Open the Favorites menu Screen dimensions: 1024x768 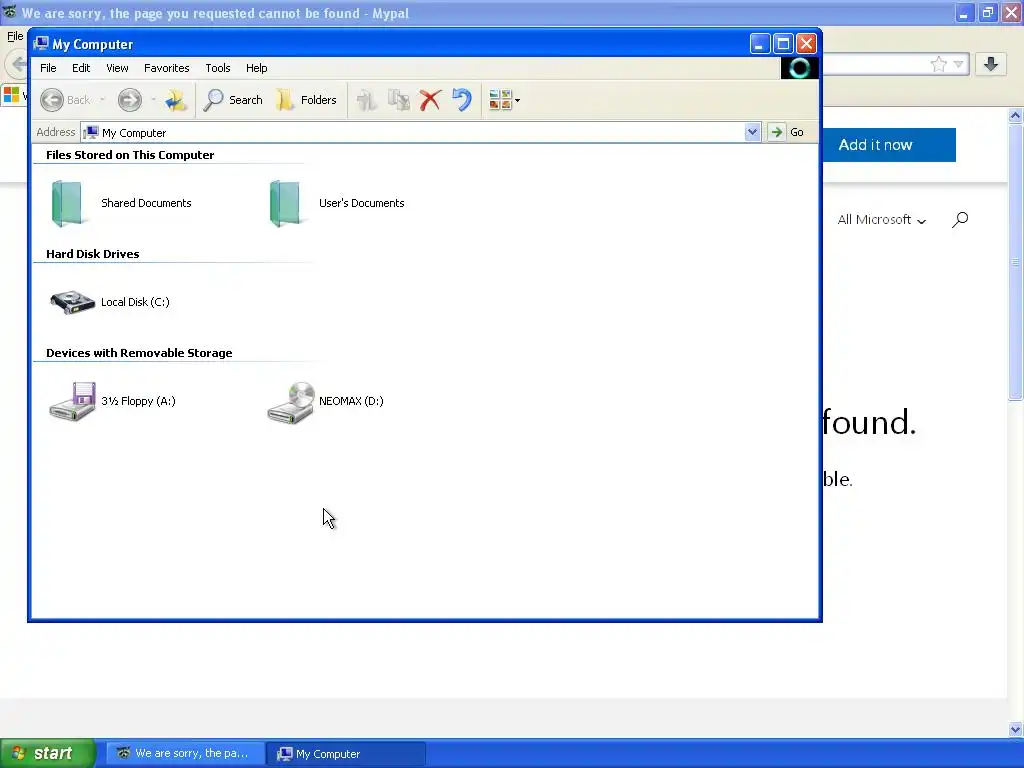point(167,68)
